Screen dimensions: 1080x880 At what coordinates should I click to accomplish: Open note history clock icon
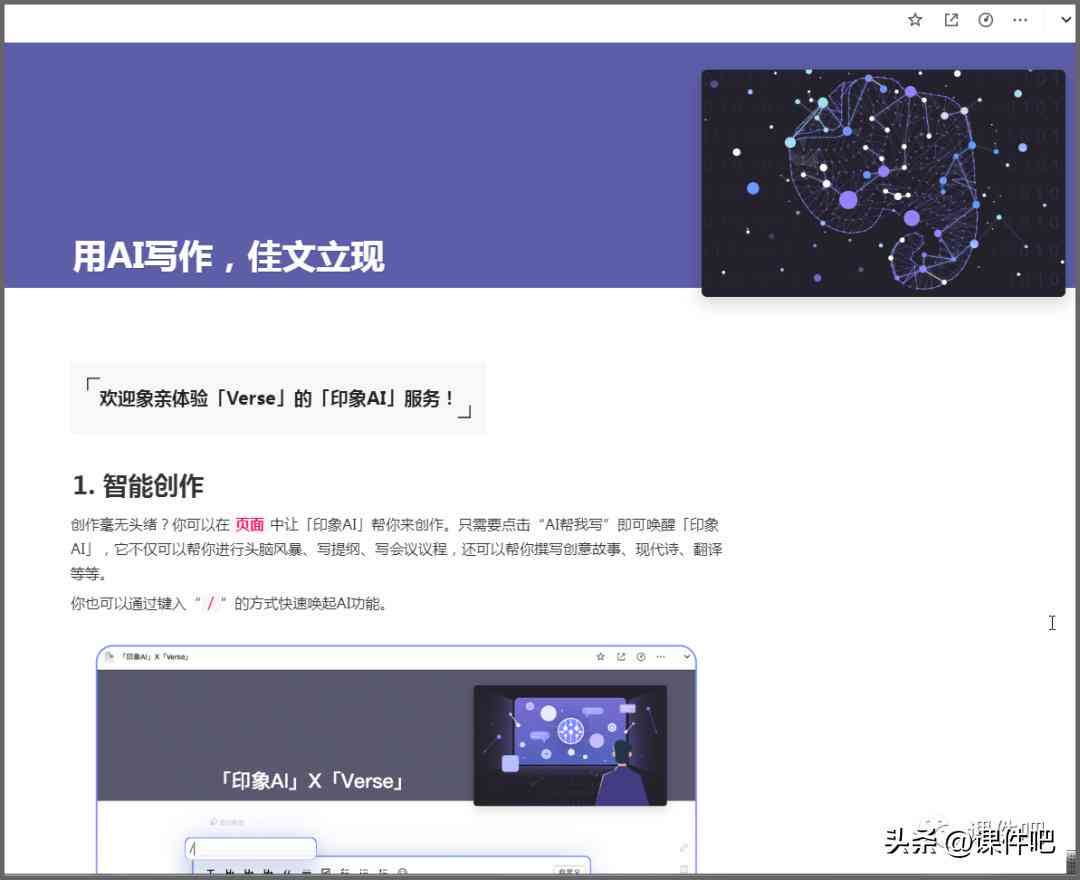point(986,20)
